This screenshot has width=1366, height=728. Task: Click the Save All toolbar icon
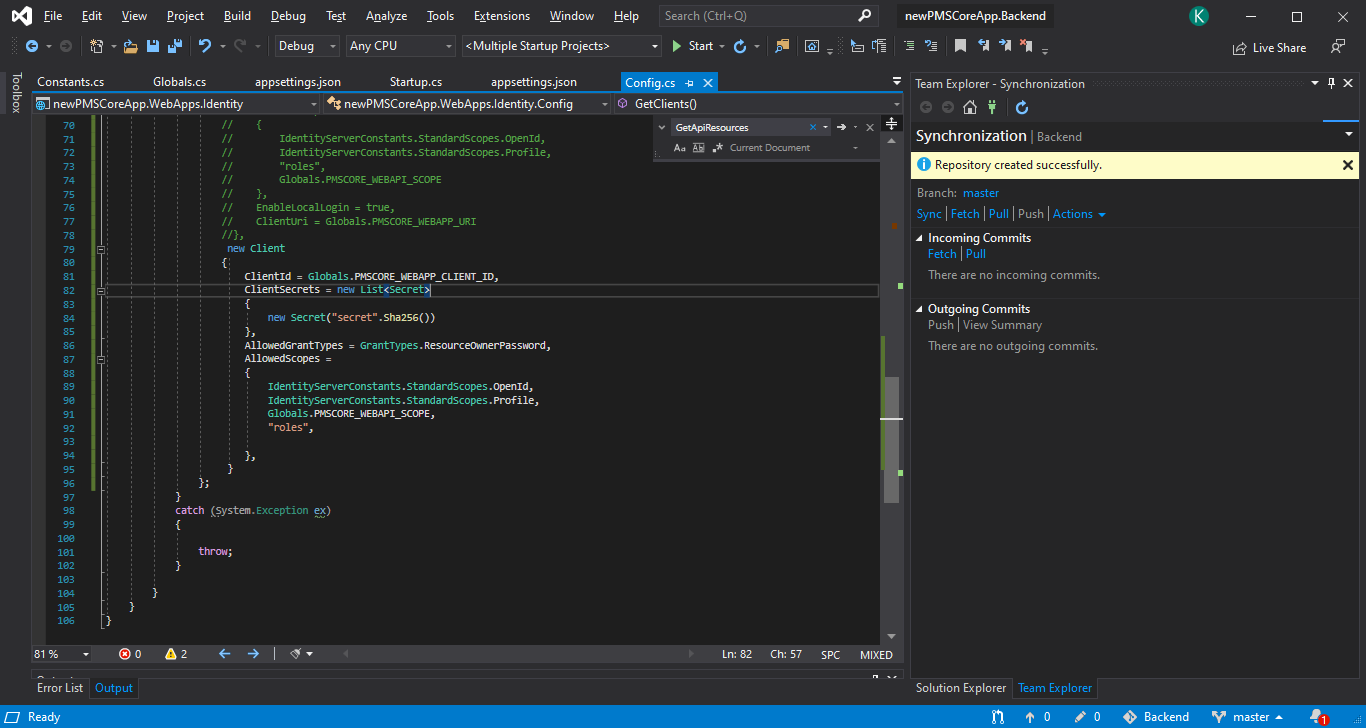click(174, 46)
